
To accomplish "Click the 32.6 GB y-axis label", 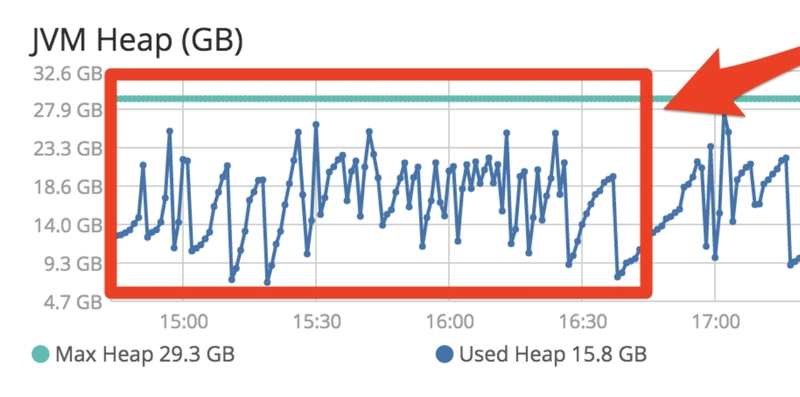I will coord(68,74).
